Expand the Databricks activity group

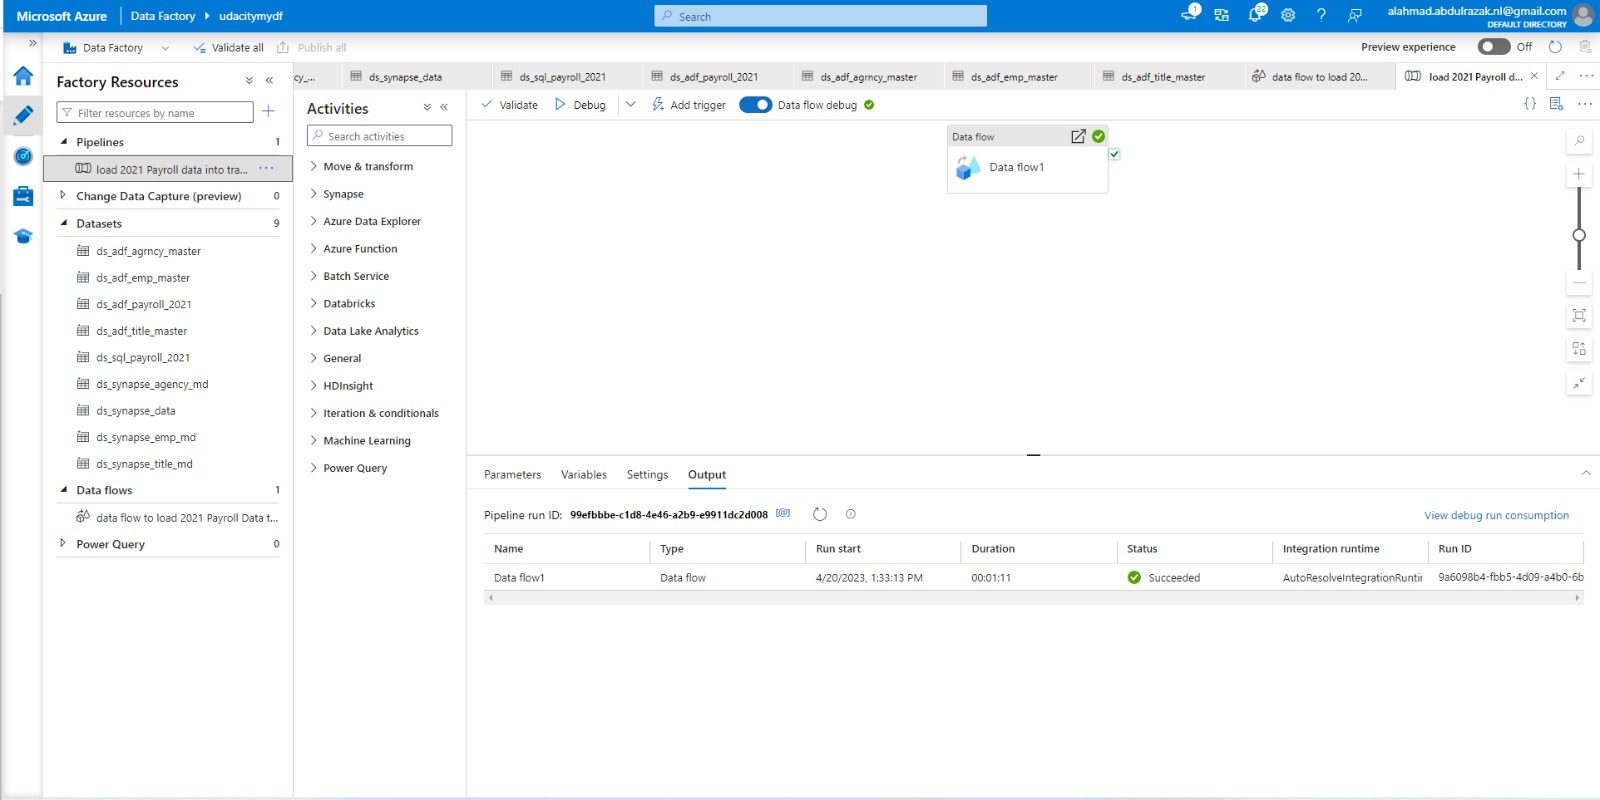[x=313, y=303]
